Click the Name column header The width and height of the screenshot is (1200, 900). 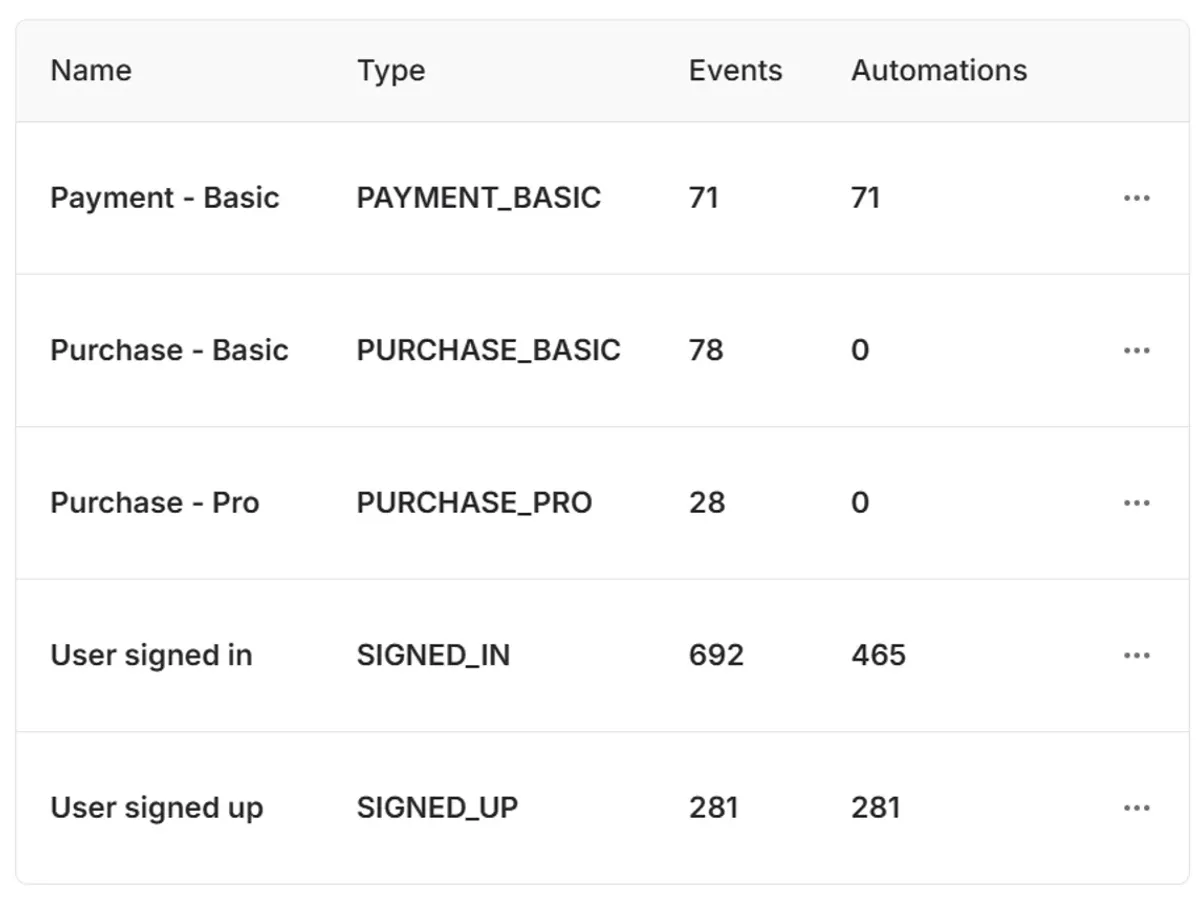[91, 71]
